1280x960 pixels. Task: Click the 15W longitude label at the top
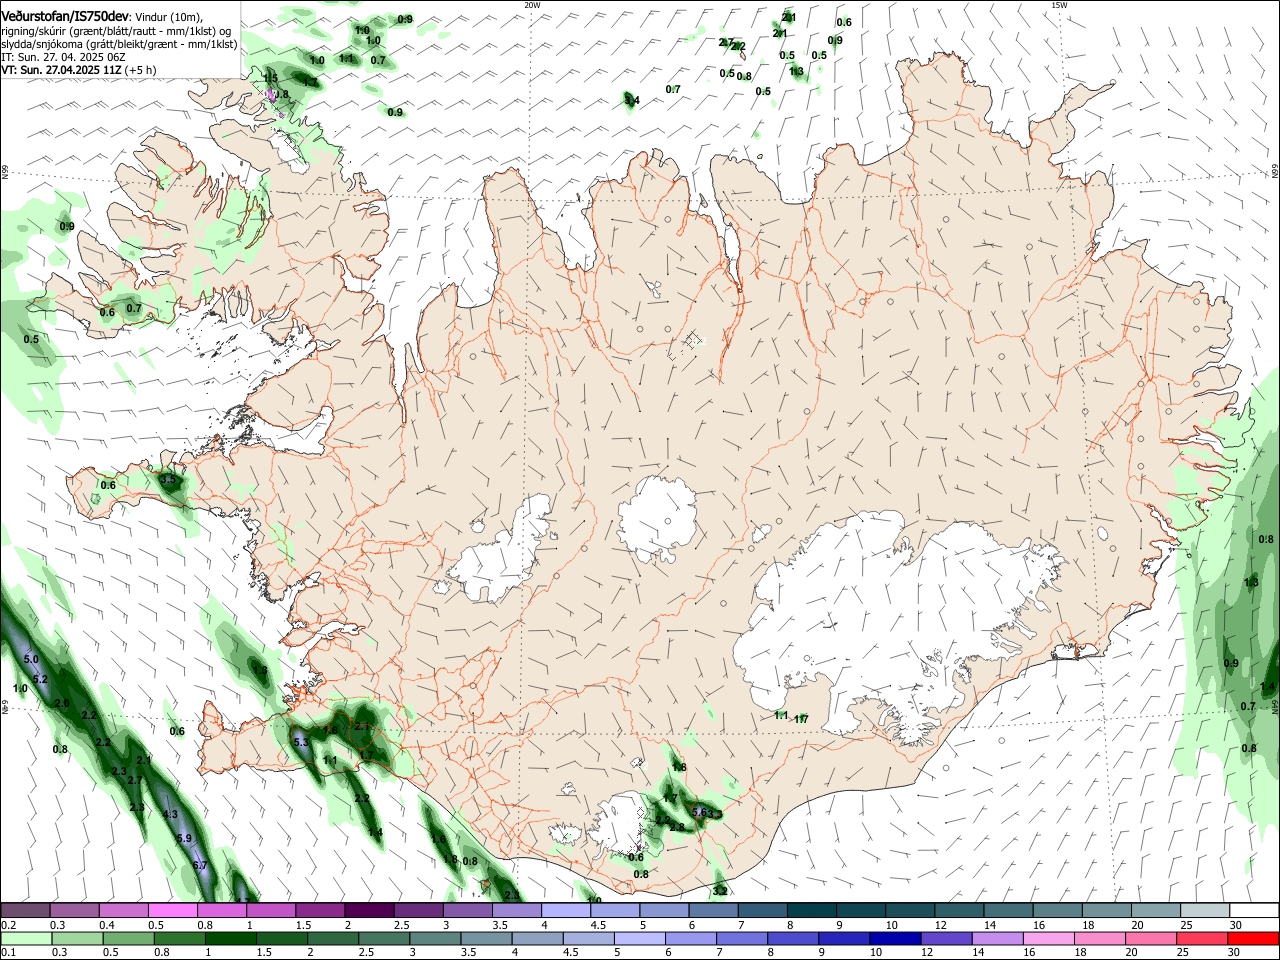click(x=1059, y=5)
